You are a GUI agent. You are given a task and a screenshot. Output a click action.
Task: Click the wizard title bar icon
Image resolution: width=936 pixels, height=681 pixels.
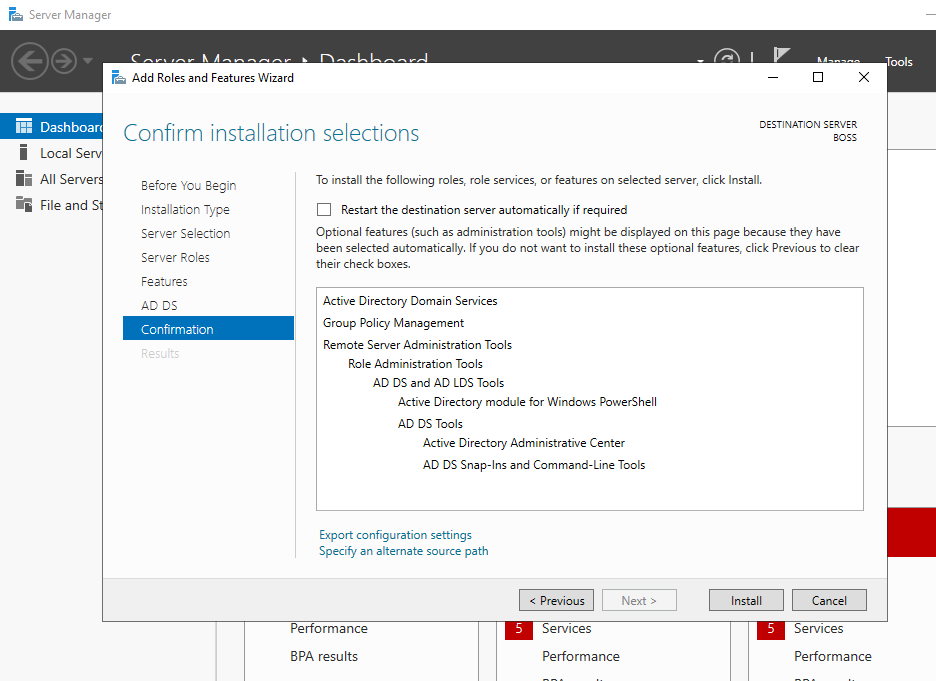[119, 78]
